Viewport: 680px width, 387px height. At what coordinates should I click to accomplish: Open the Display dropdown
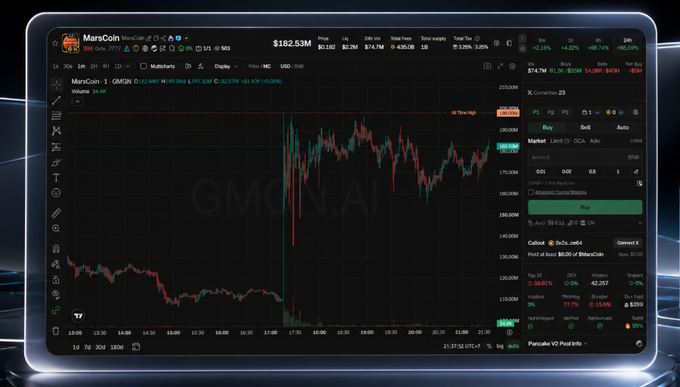[226, 66]
